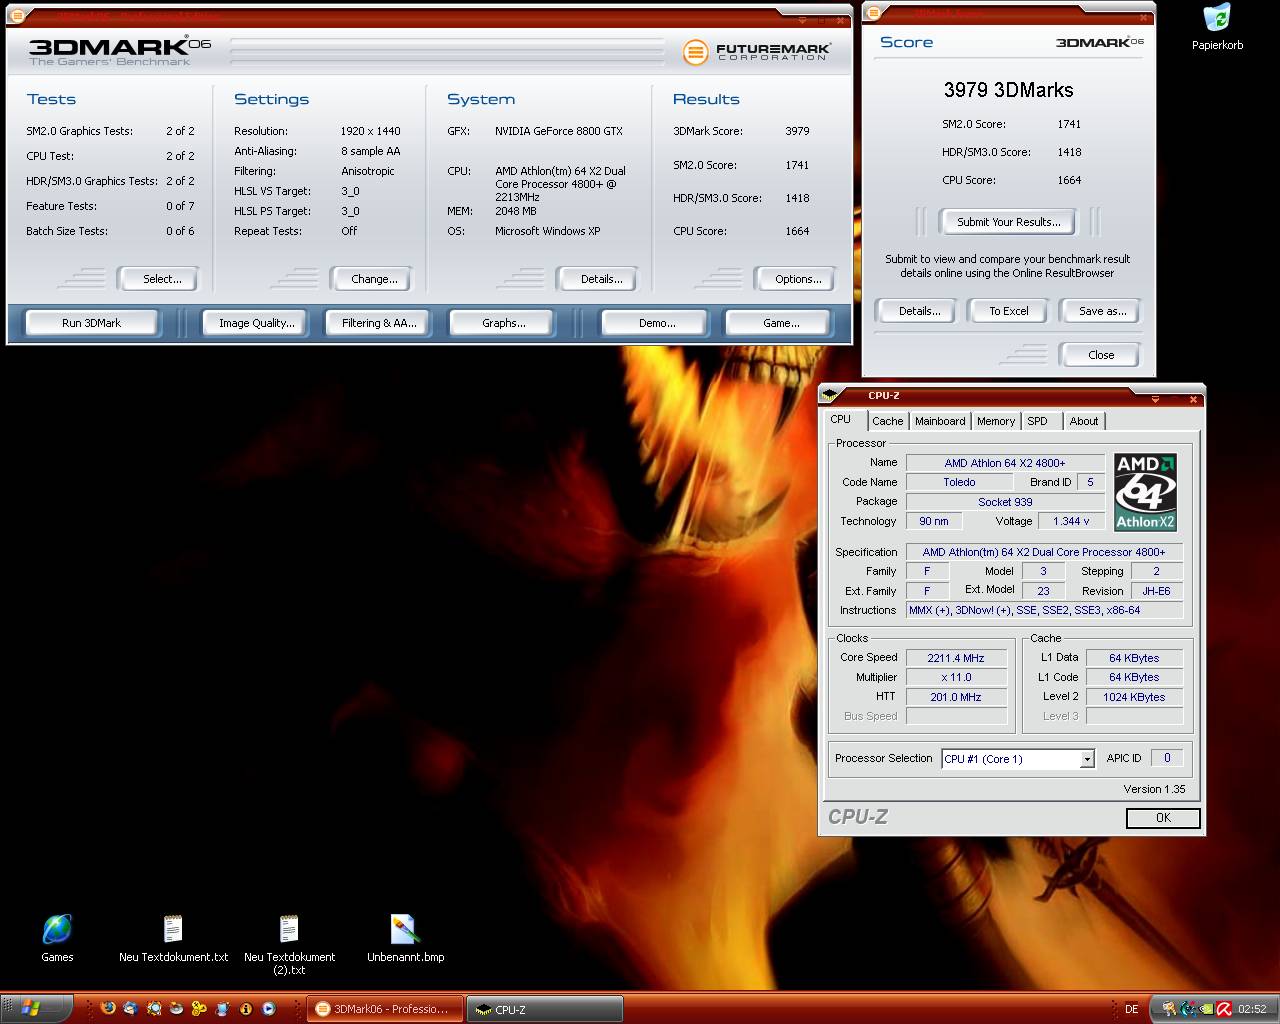Click the NVIDIA tray icon

coord(1206,1009)
